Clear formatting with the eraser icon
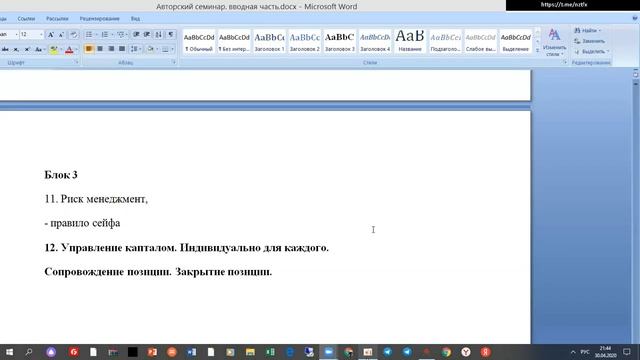This screenshot has width=640, height=360. pyautogui.click(x=73, y=35)
